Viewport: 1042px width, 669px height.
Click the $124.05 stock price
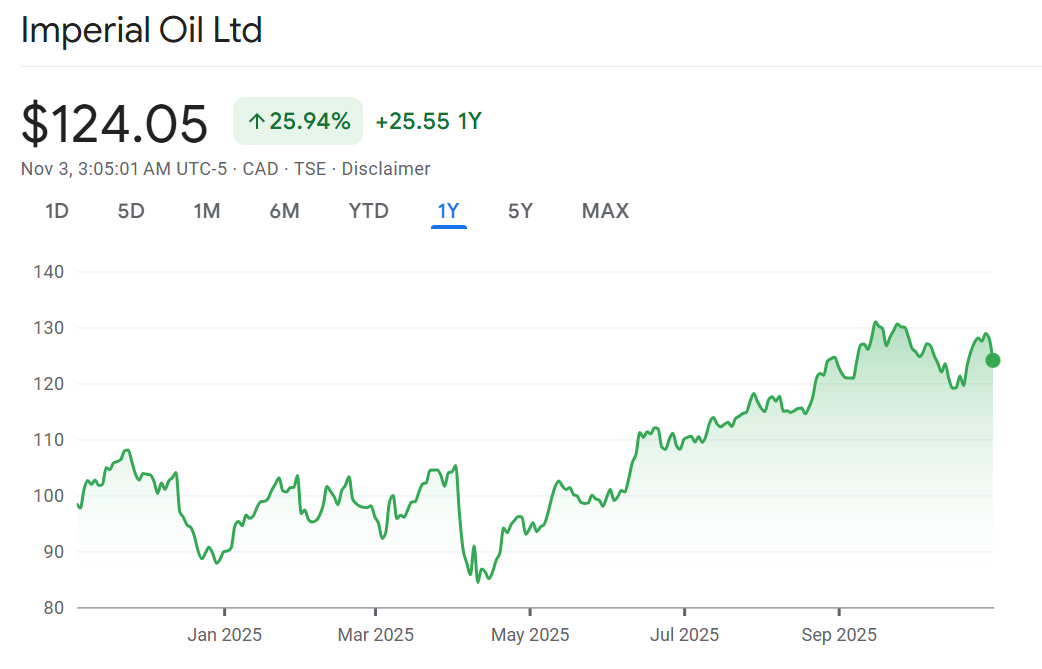point(115,124)
